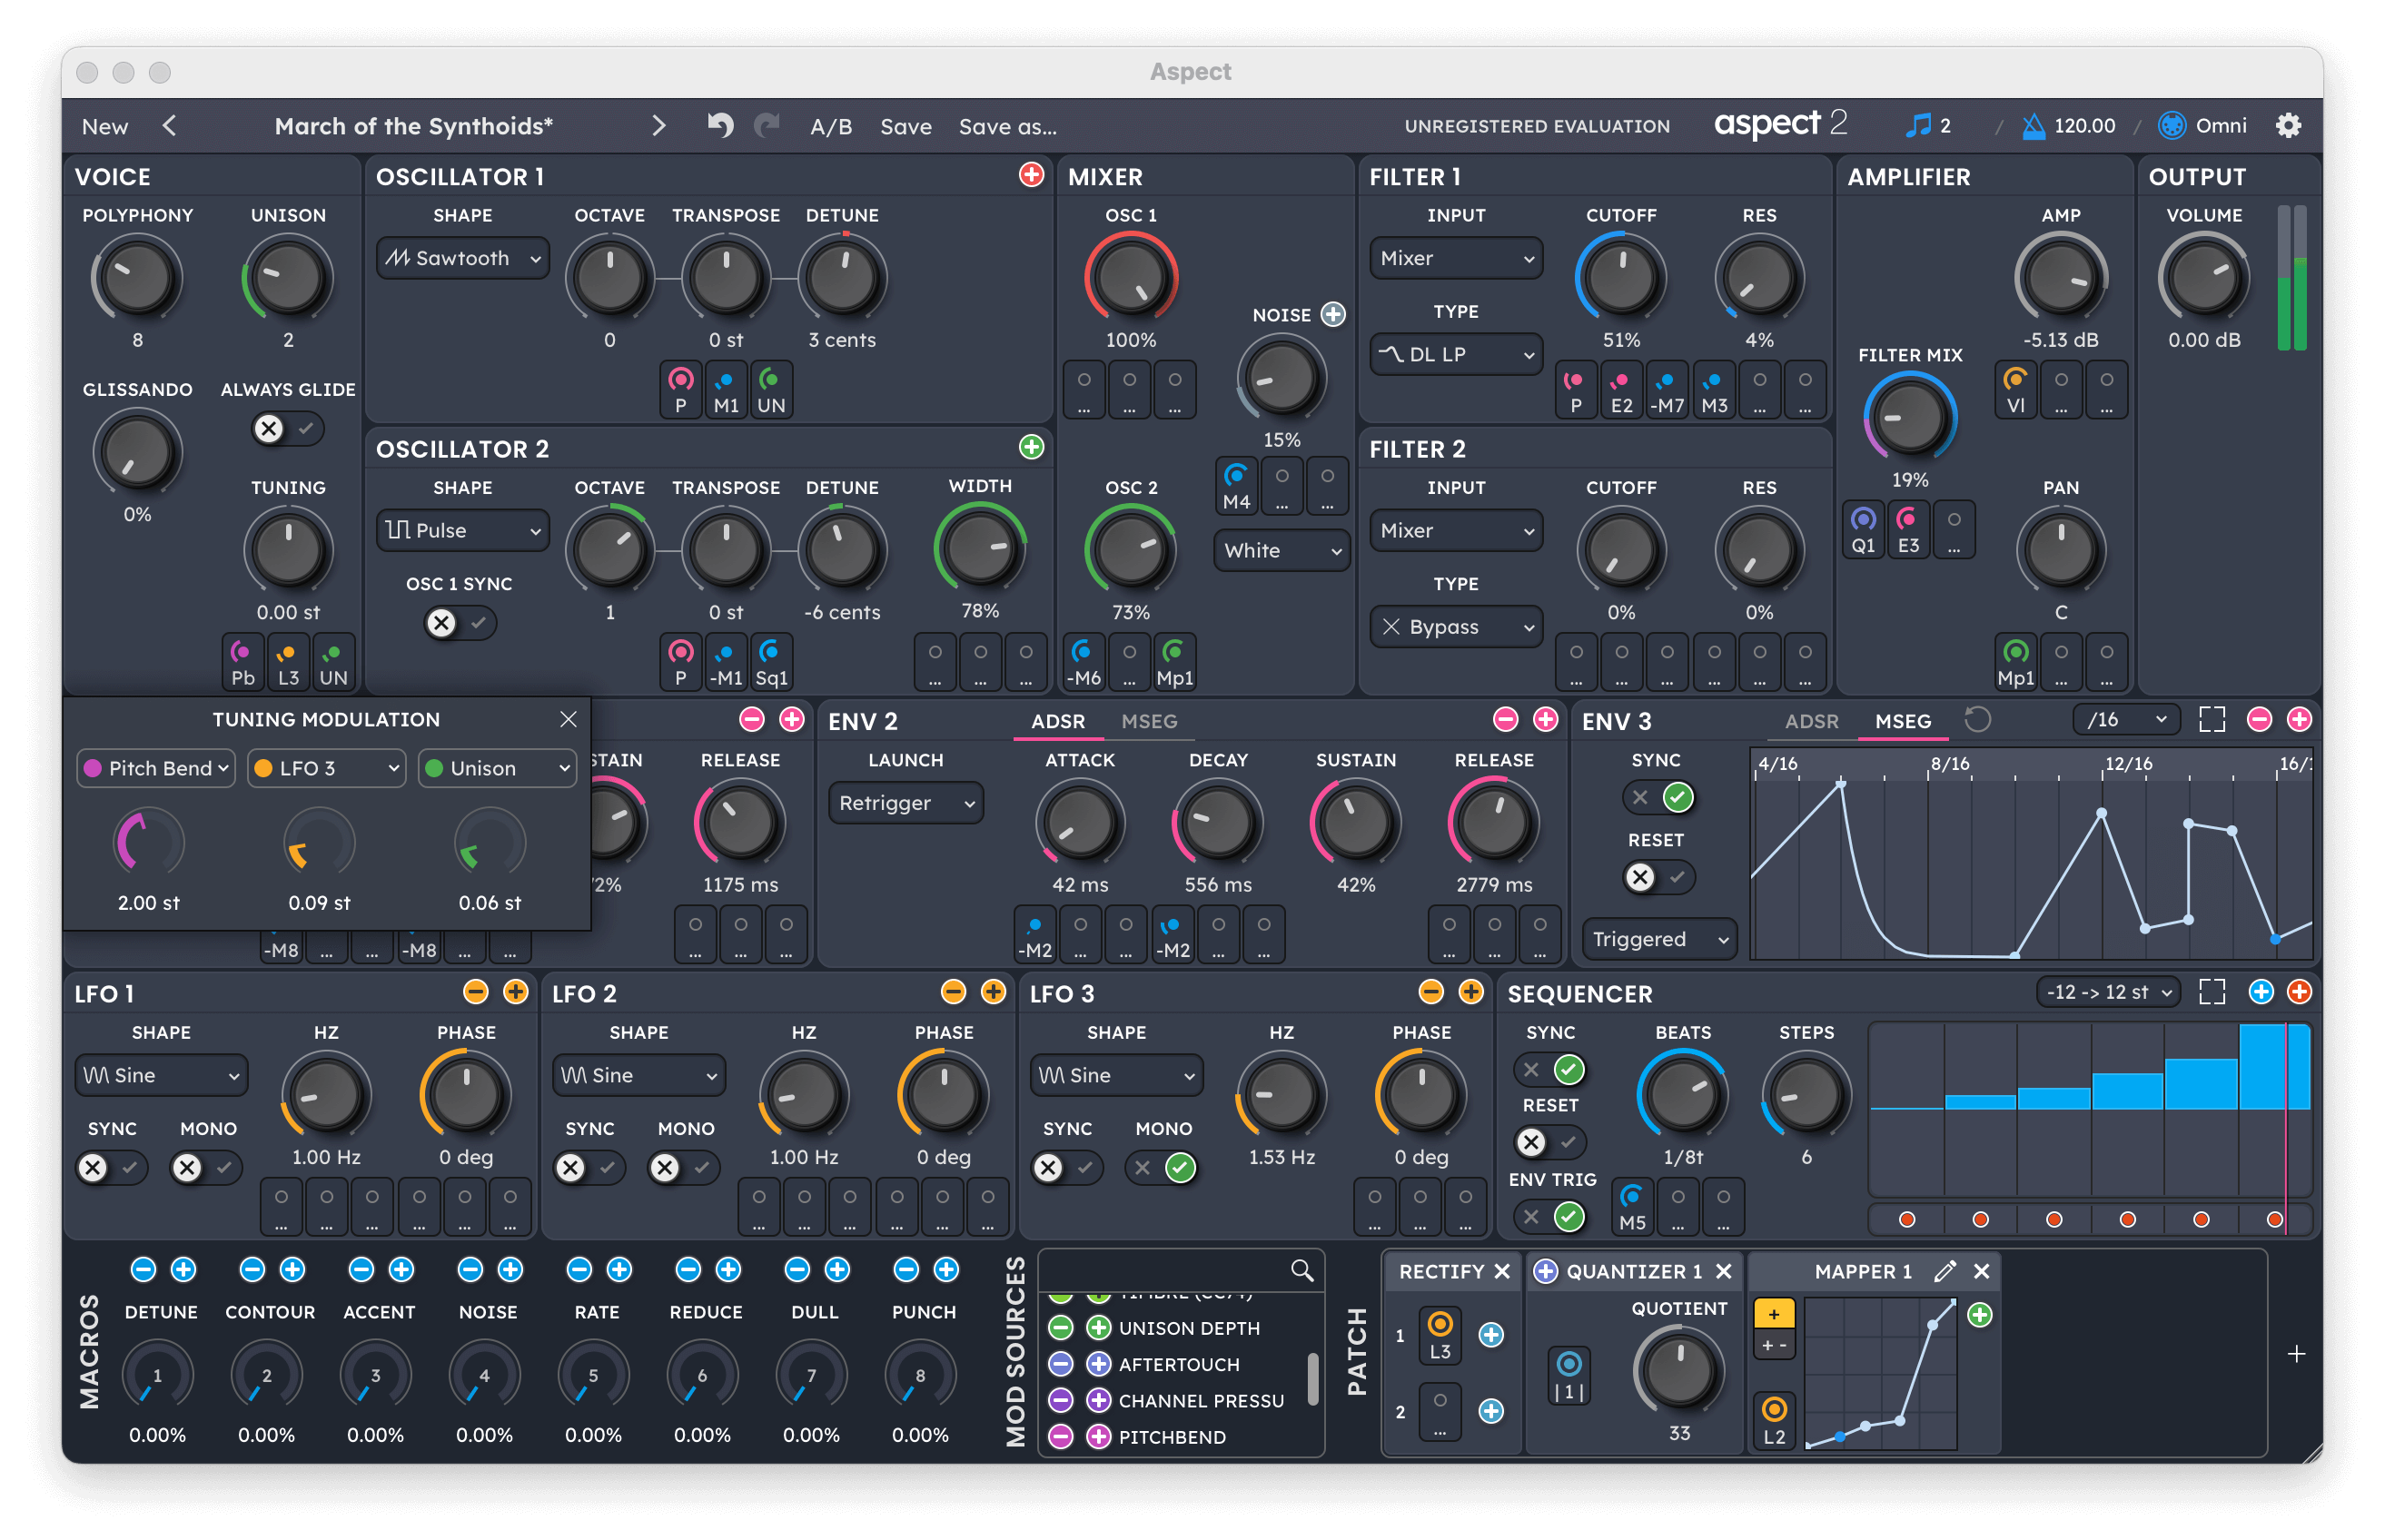Select the Mapper 1 module tab
Screen dimensions: 2385x1540
point(1863,1271)
